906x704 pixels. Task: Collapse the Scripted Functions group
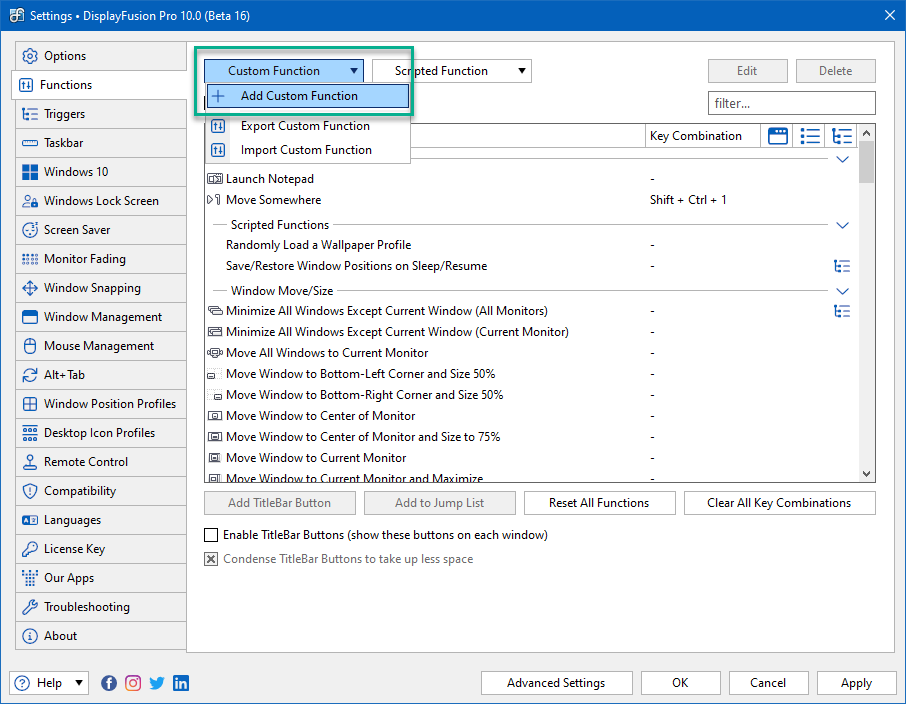click(x=842, y=225)
